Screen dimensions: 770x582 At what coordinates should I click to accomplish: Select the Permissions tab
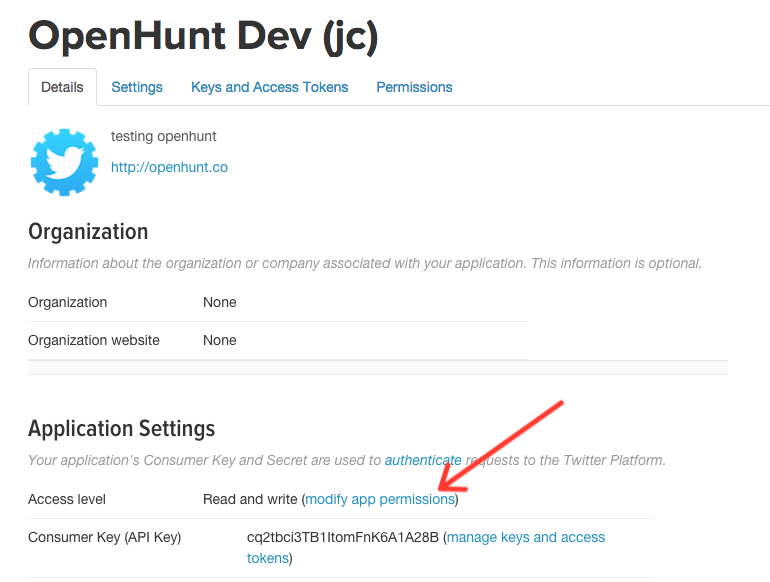[x=414, y=87]
